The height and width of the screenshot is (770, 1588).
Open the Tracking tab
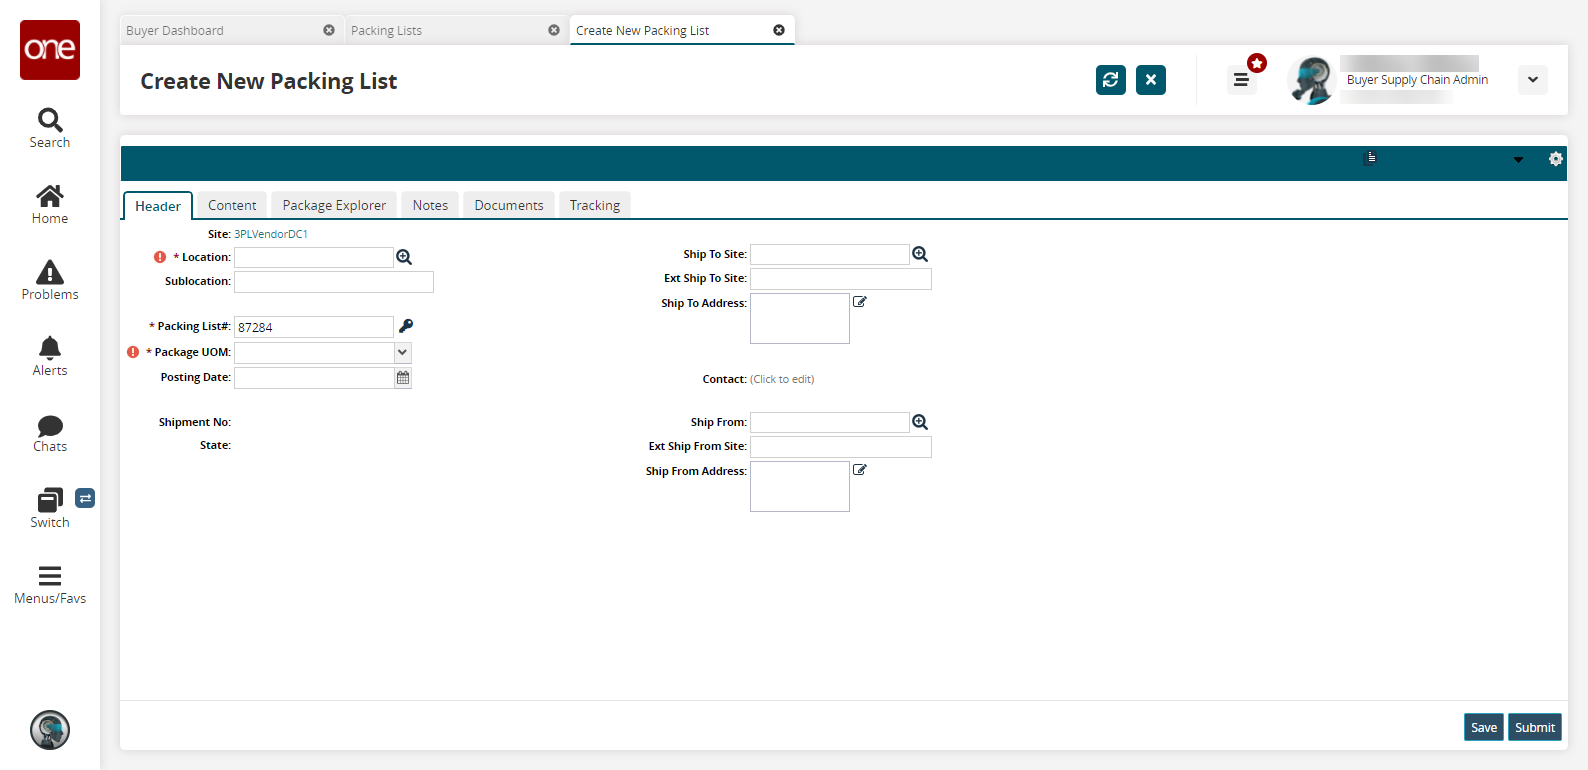click(594, 205)
